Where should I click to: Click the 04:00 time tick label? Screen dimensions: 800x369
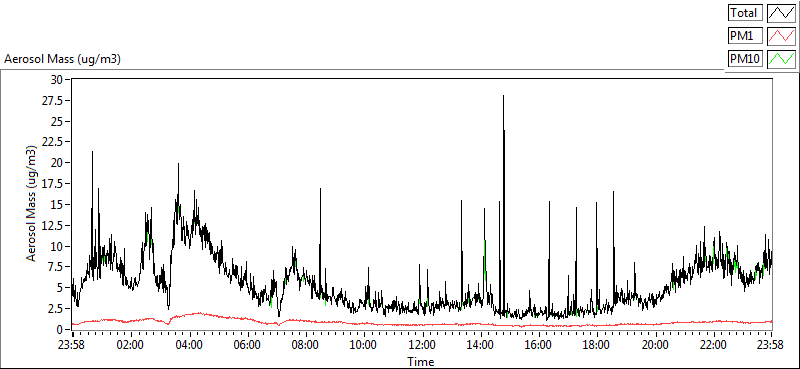(x=189, y=344)
